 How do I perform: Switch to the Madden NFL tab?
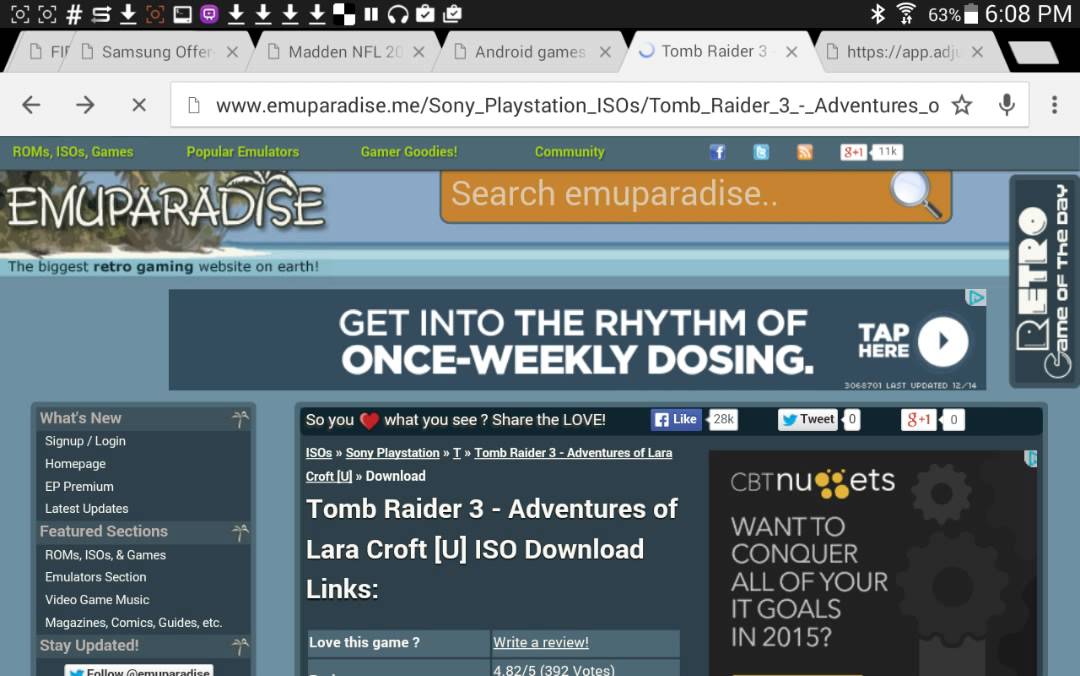[344, 52]
